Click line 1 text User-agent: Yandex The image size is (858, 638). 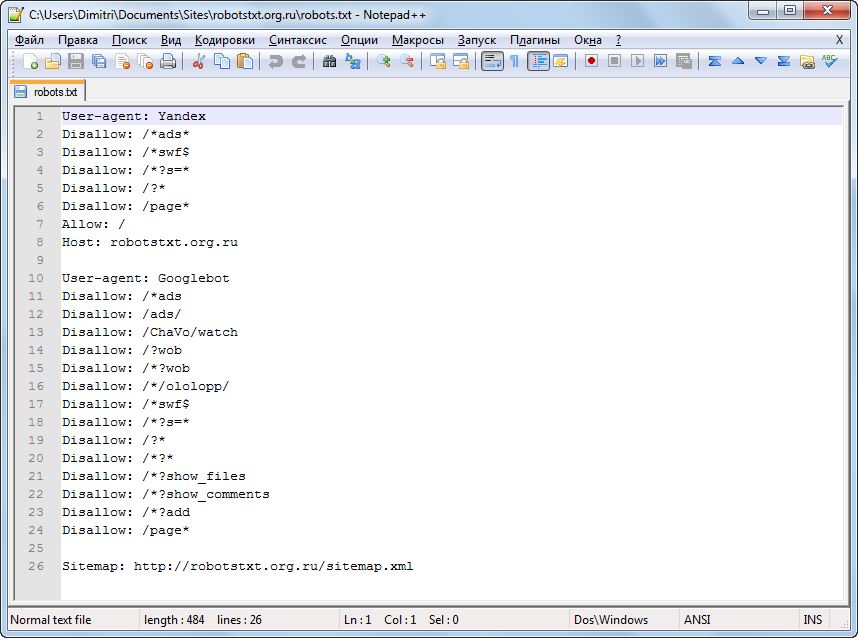134,117
